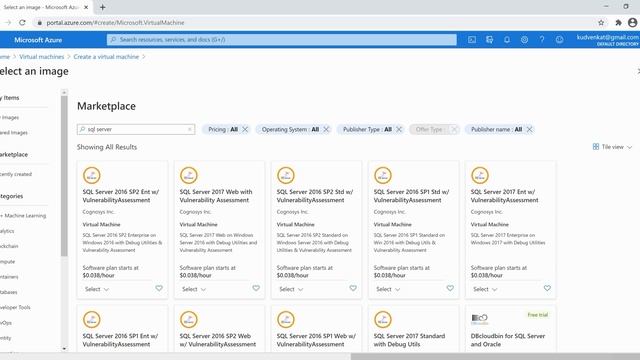Screen dimensions: 640x360
Task: Select Machine Learning category
Action: (23, 216)
